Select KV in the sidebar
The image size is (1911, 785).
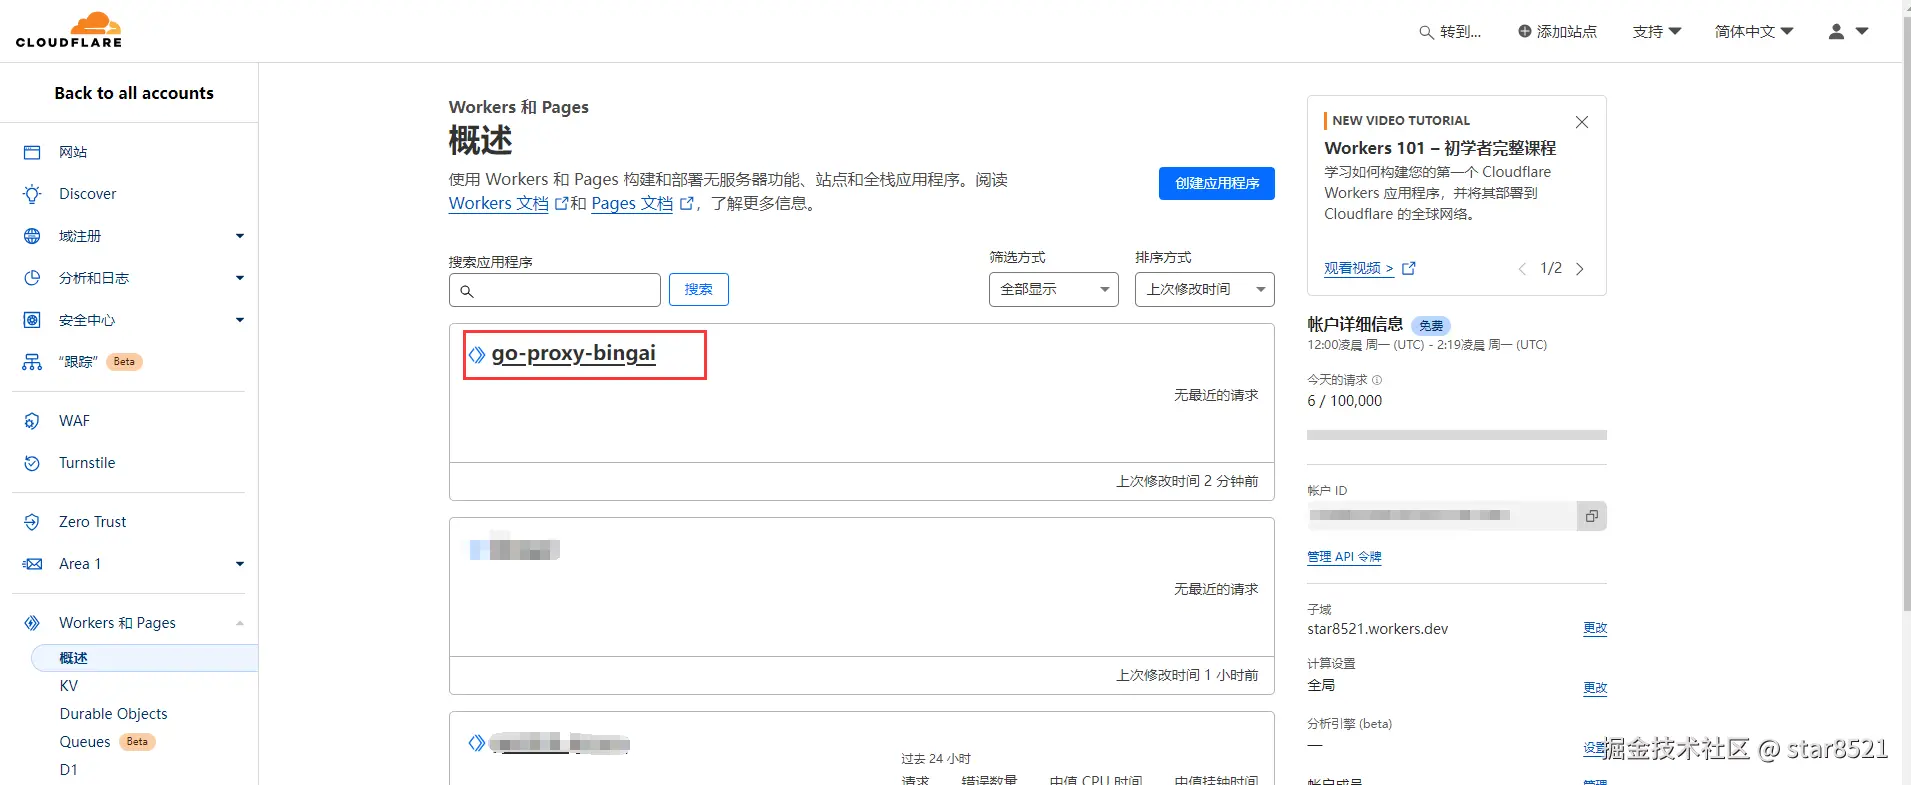[x=69, y=686]
